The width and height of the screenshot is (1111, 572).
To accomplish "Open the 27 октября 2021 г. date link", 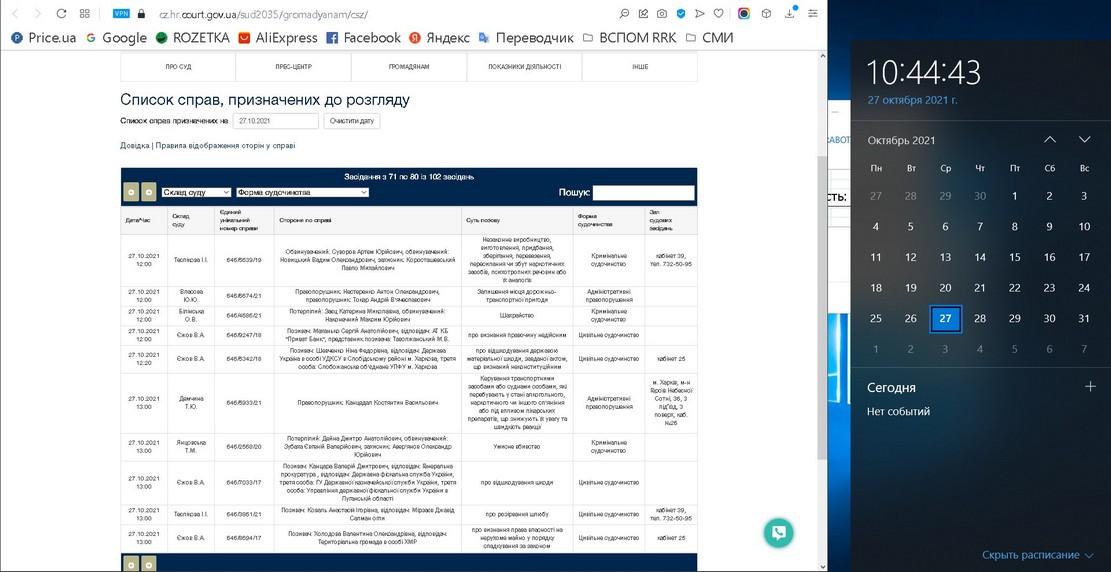I will coord(913,100).
